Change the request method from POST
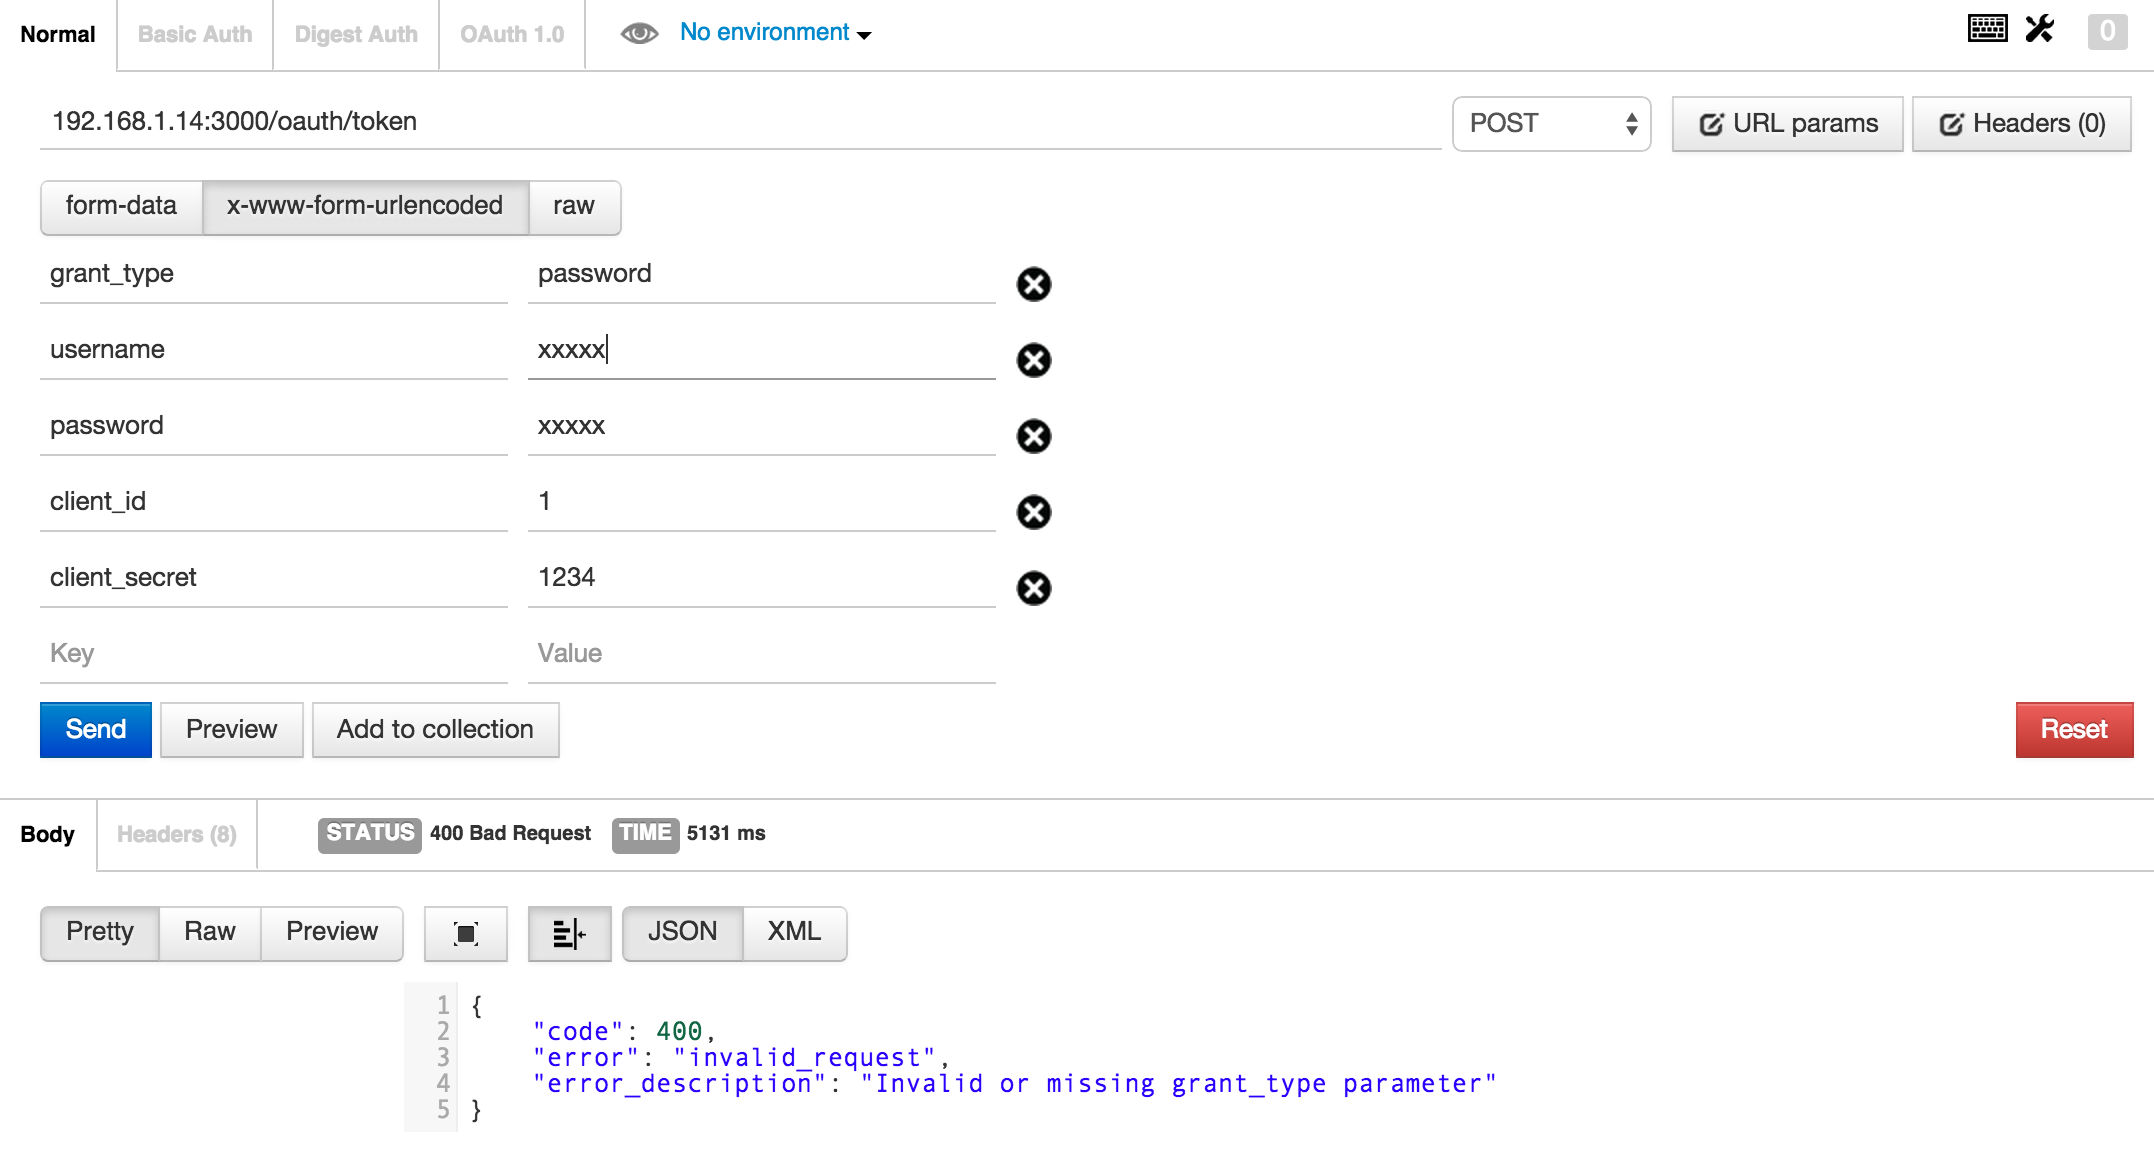Screen dimensions: 2154x1176 [x=1551, y=123]
